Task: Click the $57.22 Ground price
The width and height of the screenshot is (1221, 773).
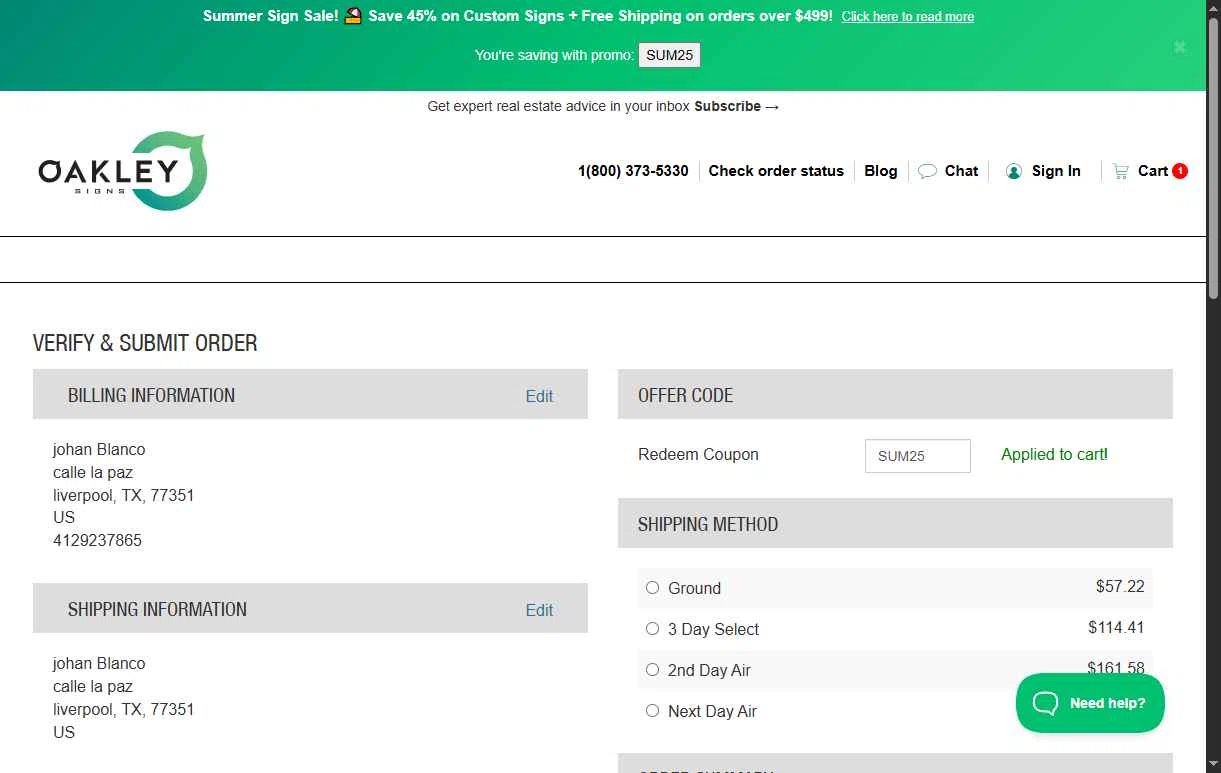Action: 1120,586
